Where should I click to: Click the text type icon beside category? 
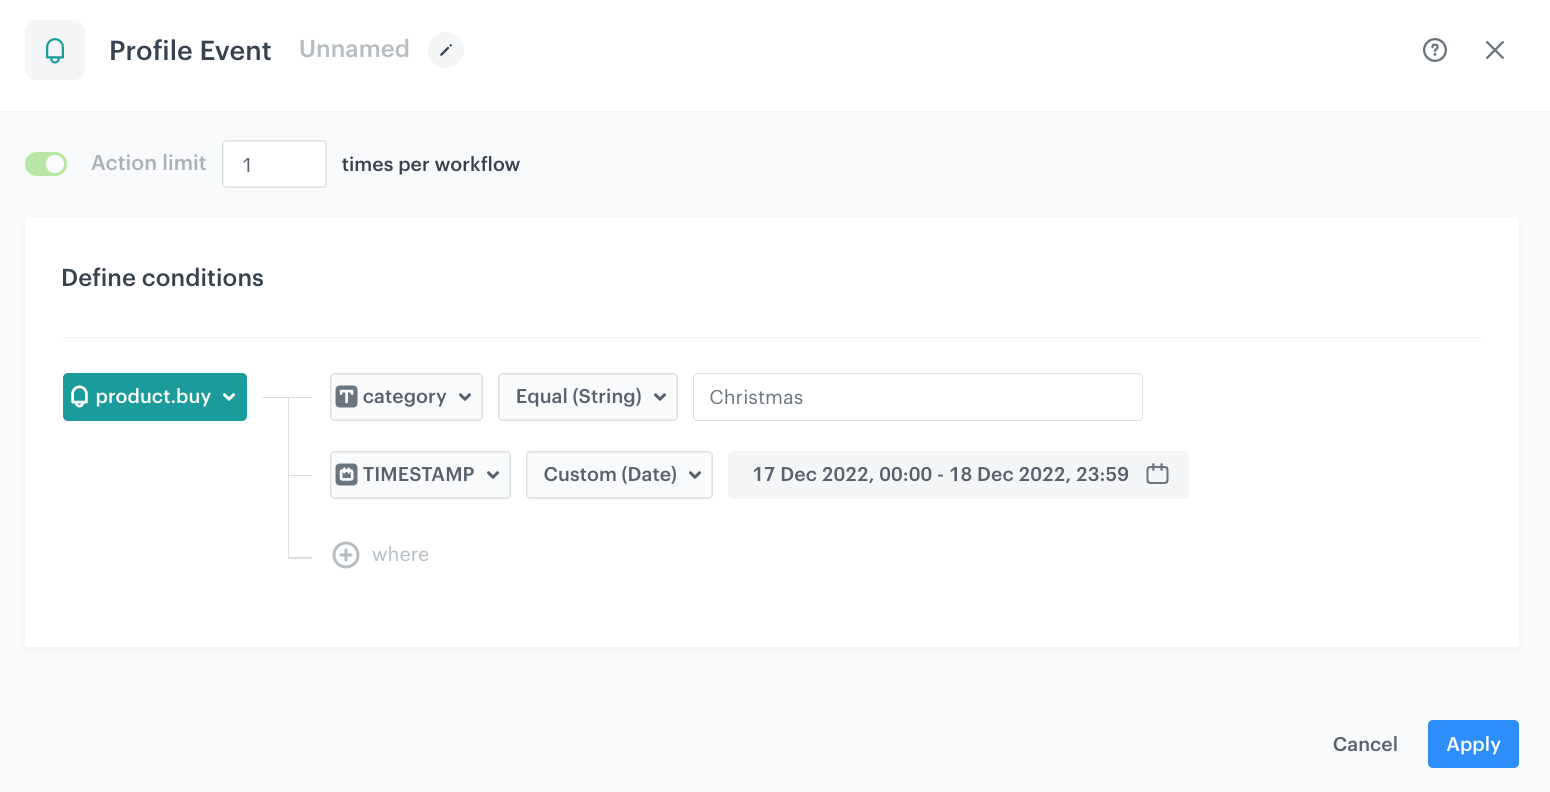[x=347, y=397]
